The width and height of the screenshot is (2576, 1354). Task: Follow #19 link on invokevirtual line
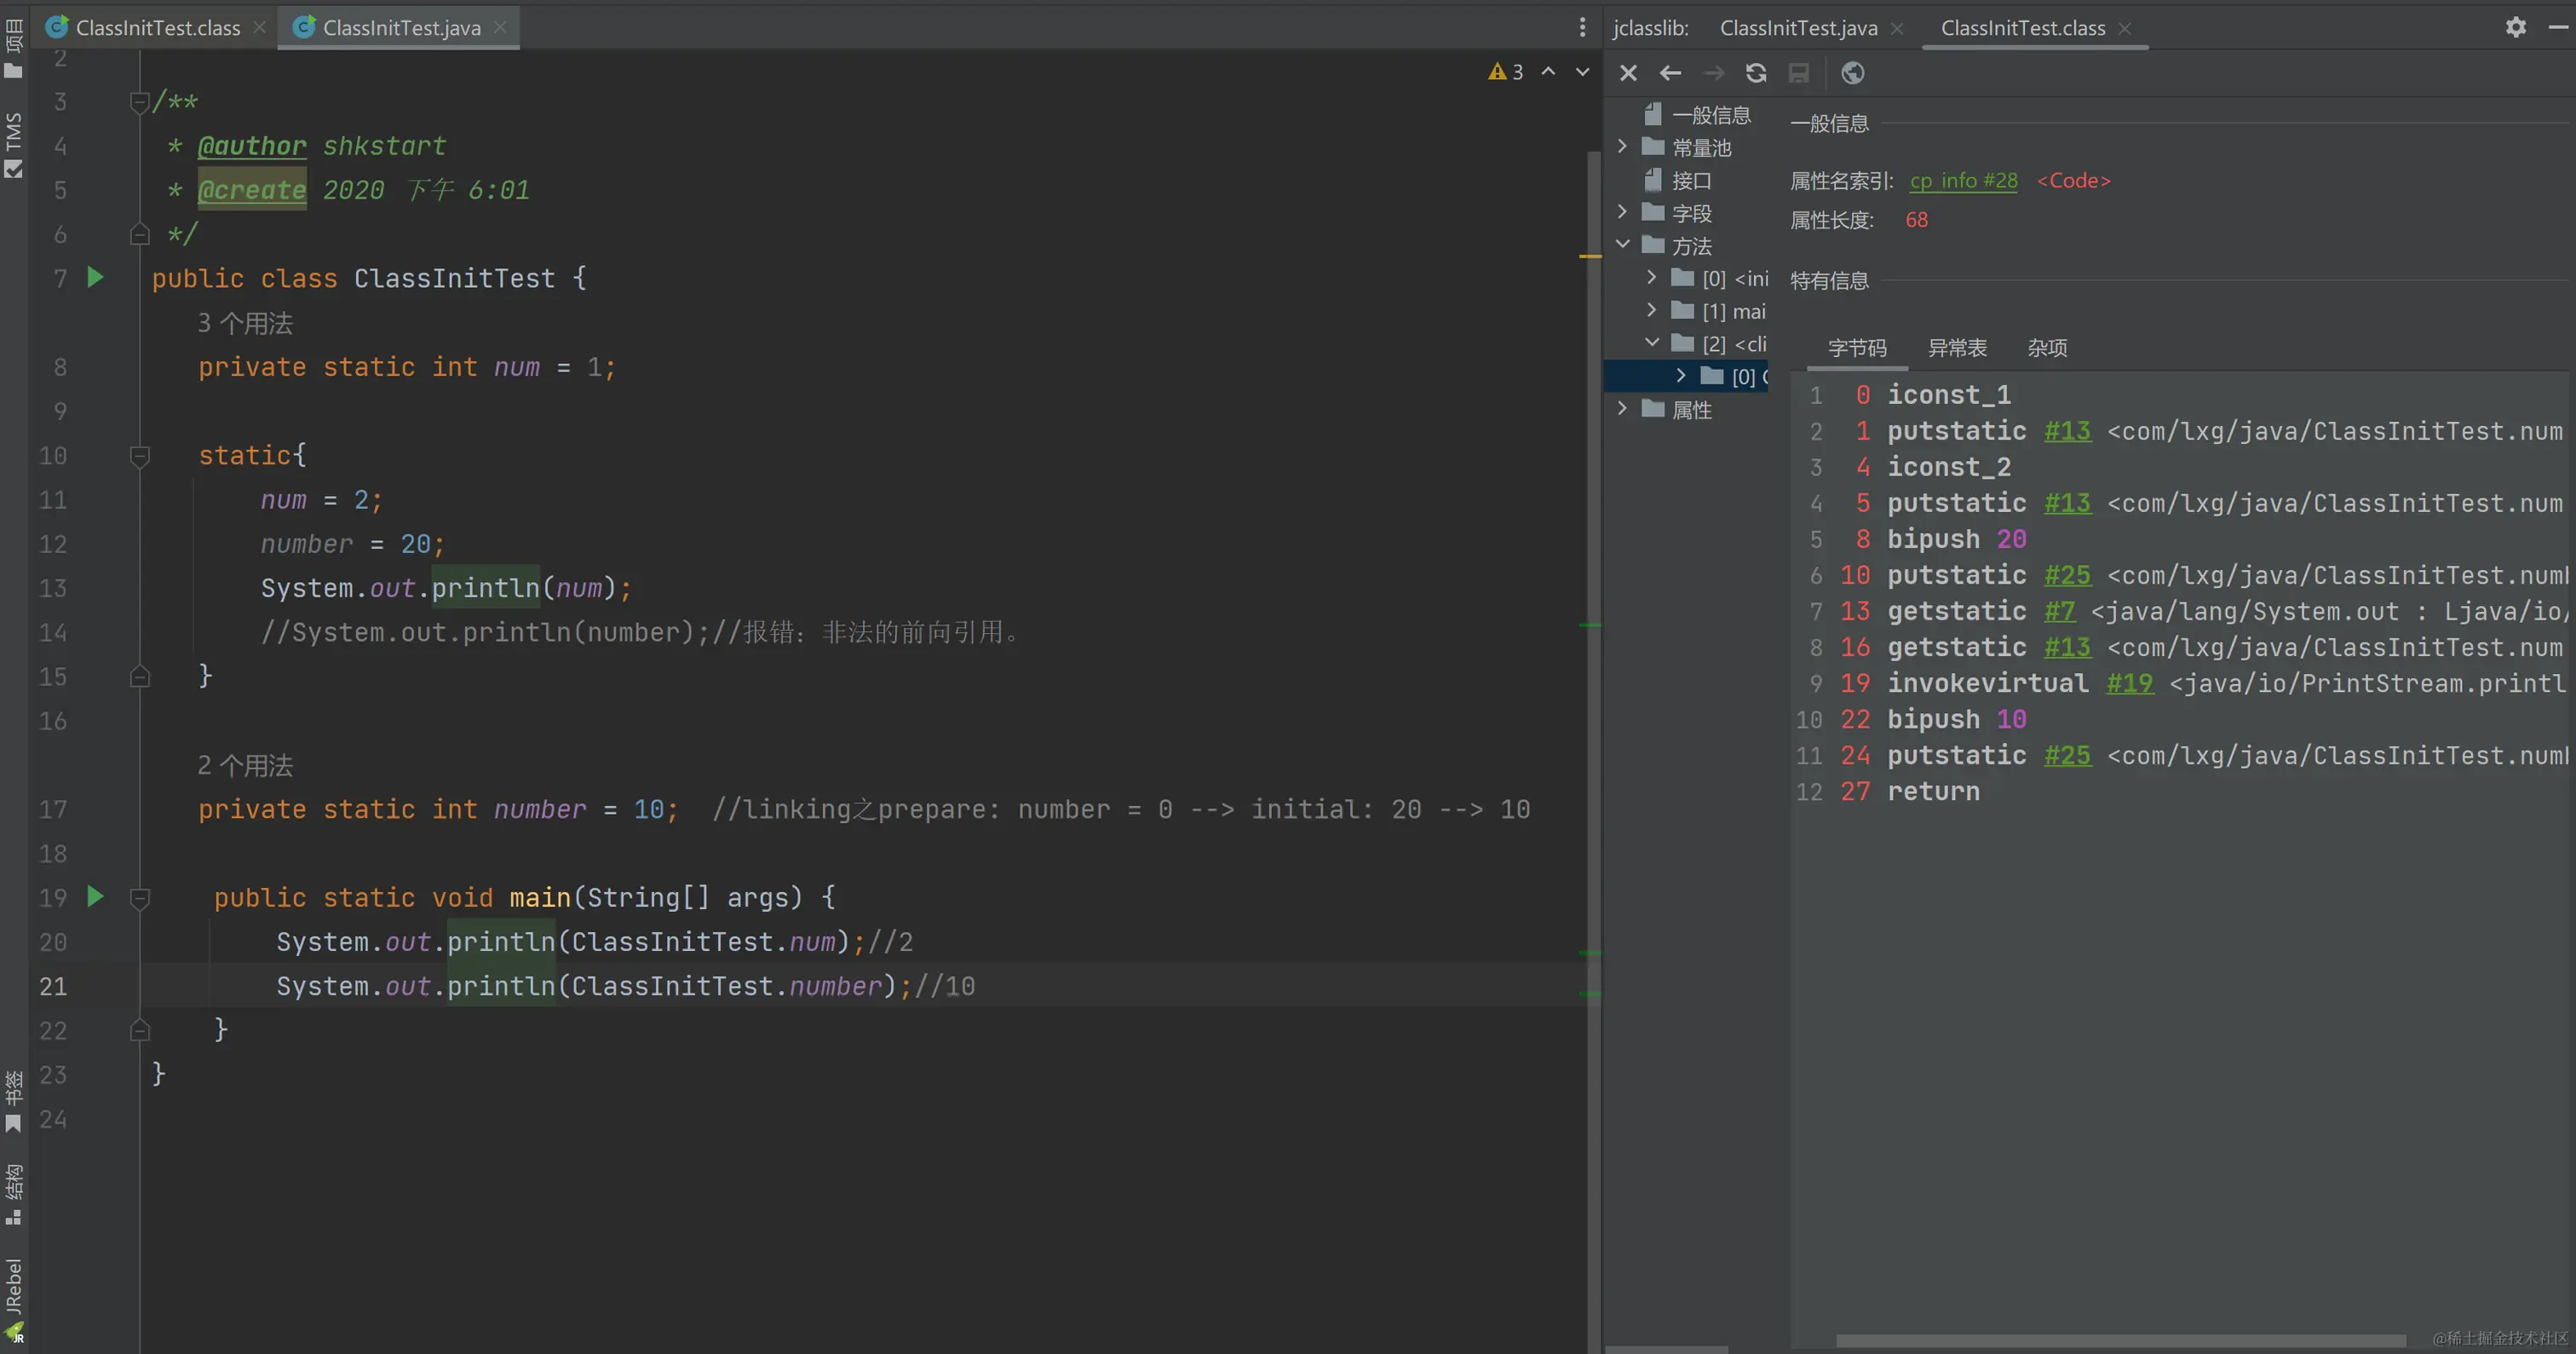coord(2129,683)
